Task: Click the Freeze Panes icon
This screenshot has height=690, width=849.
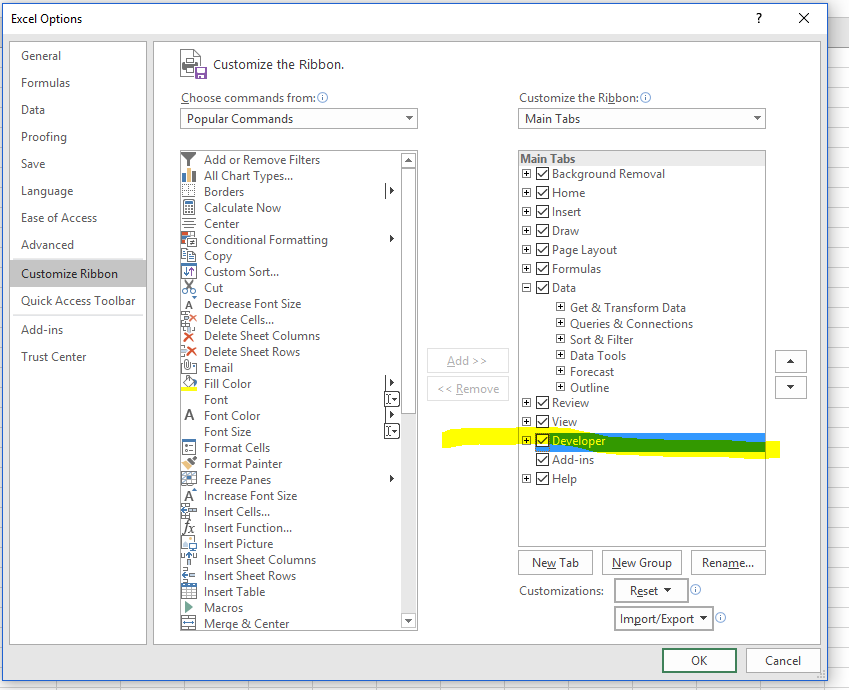Action: click(x=188, y=479)
